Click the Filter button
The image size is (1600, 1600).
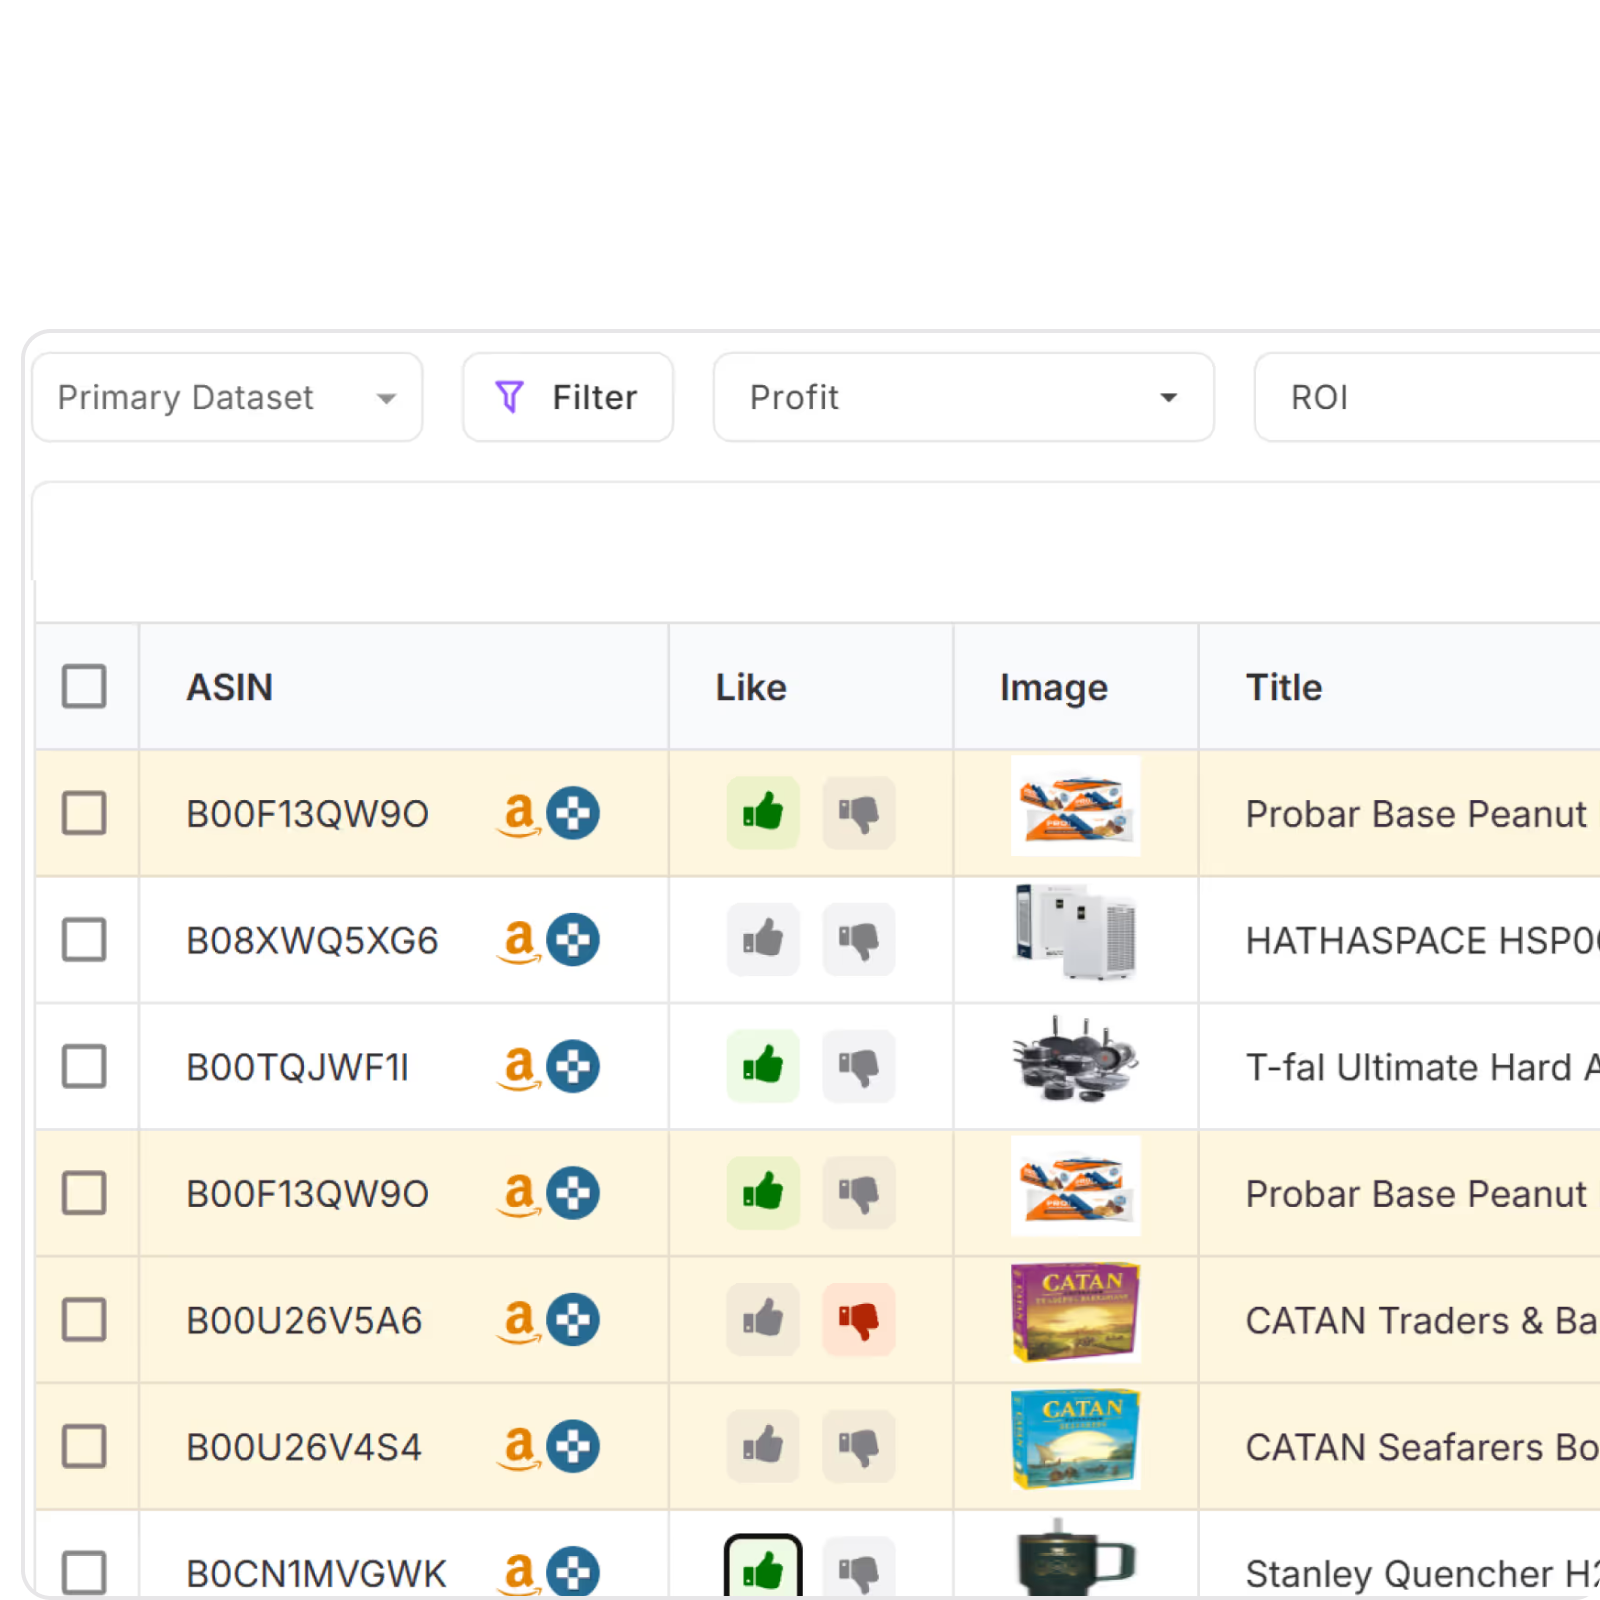tap(568, 397)
